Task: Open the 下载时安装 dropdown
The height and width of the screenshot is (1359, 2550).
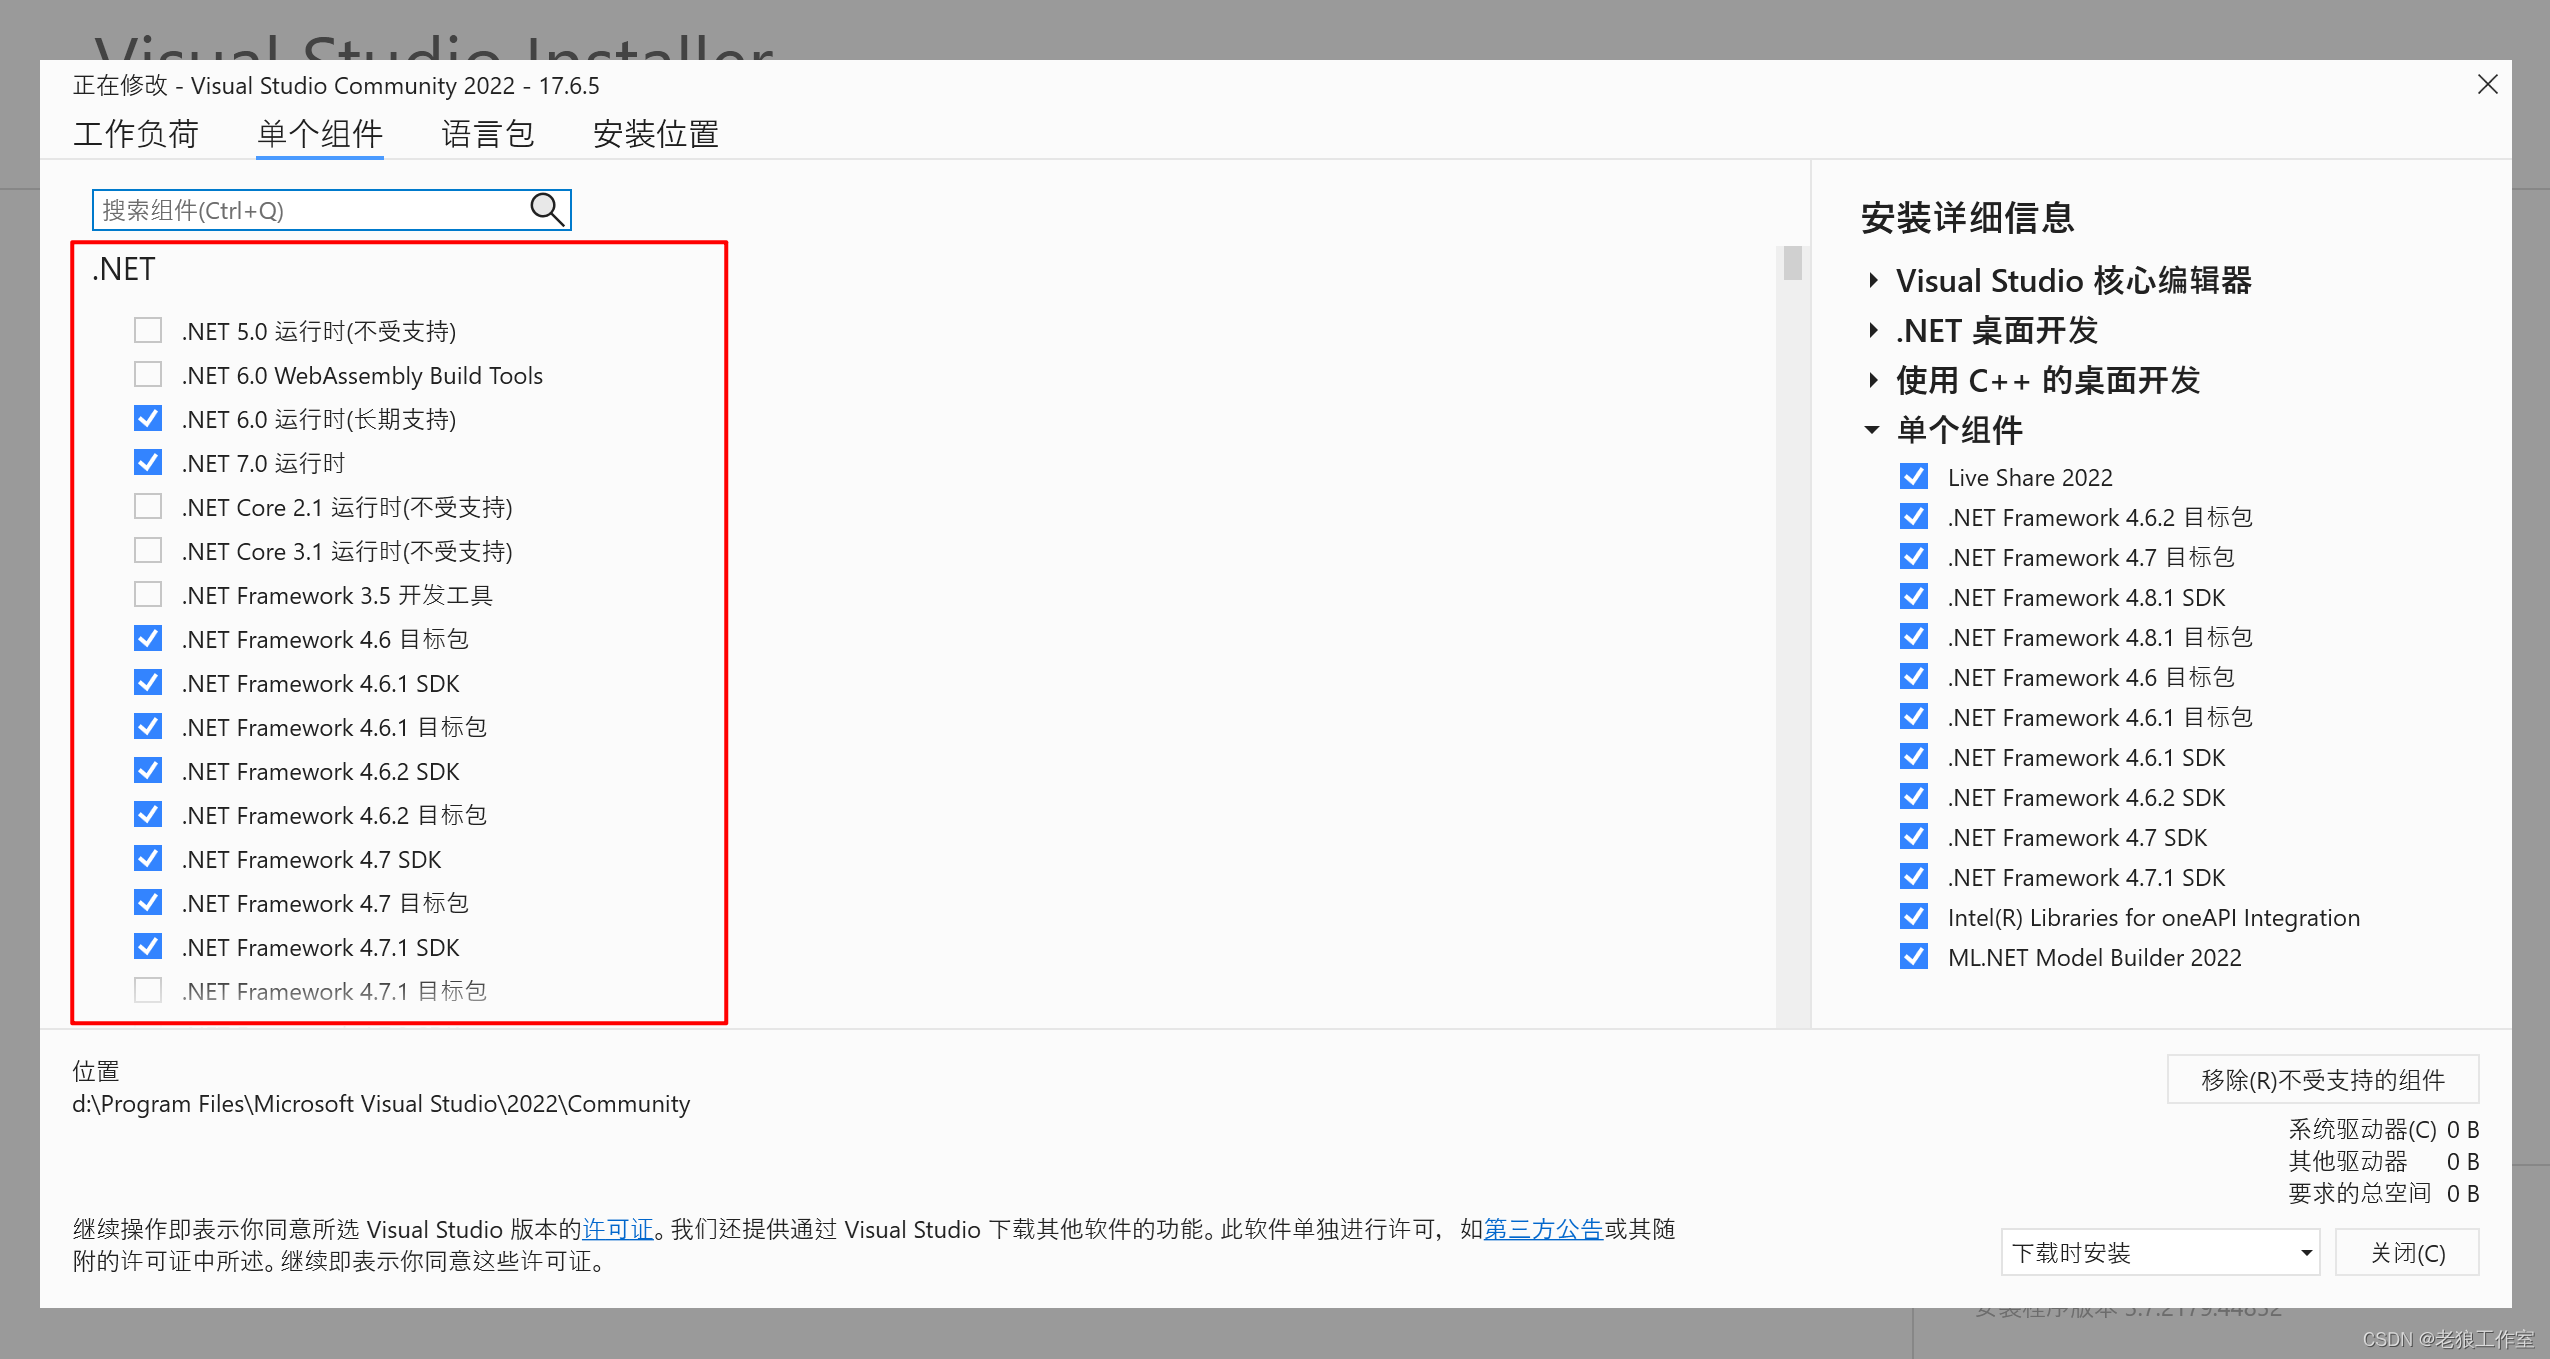Action: click(2160, 1252)
